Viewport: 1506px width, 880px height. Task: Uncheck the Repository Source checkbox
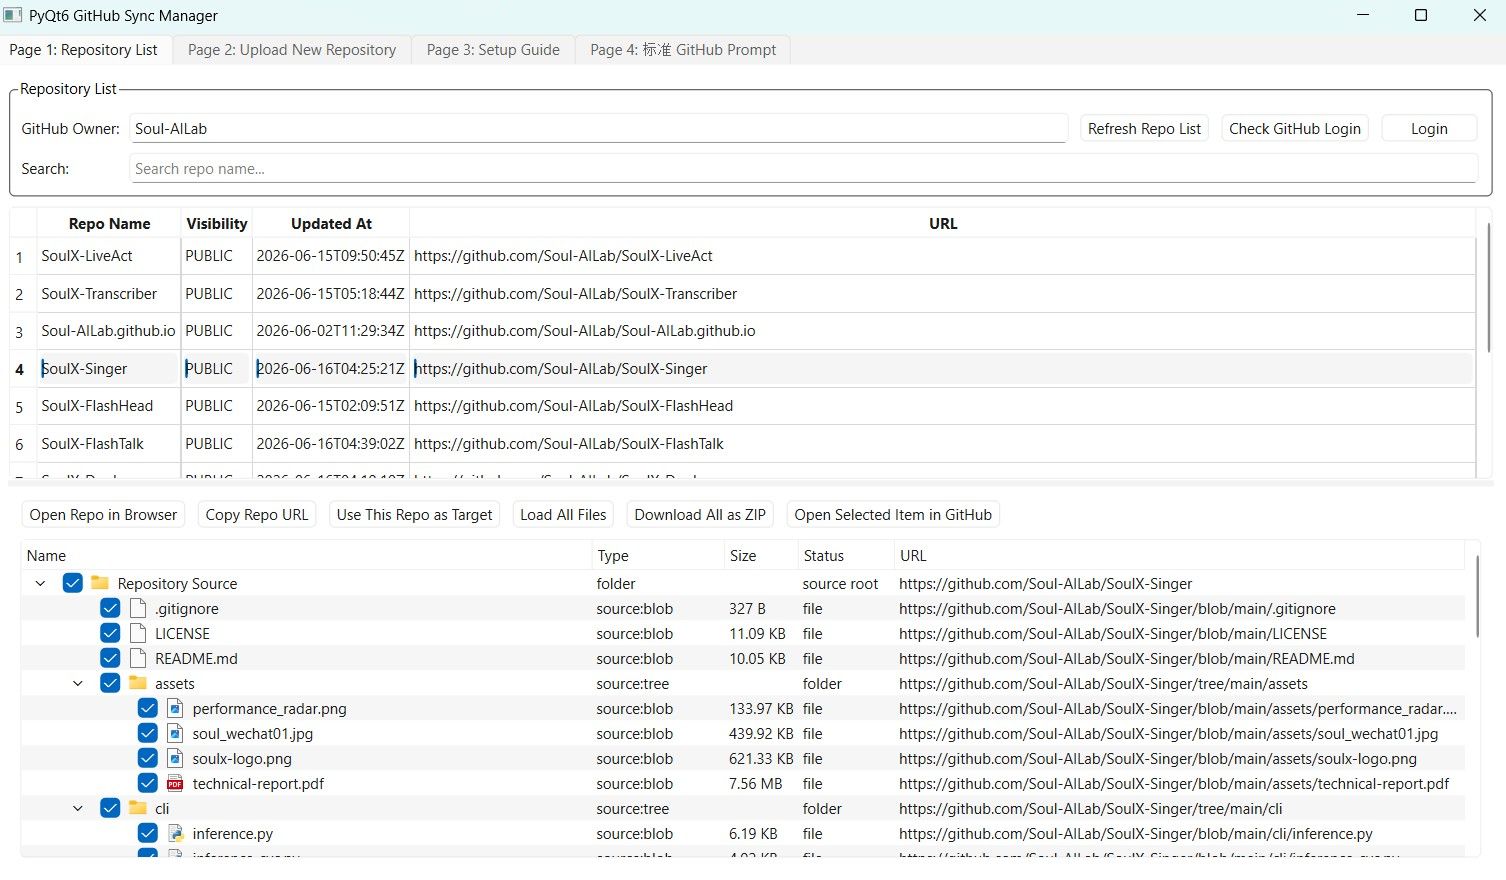73,583
